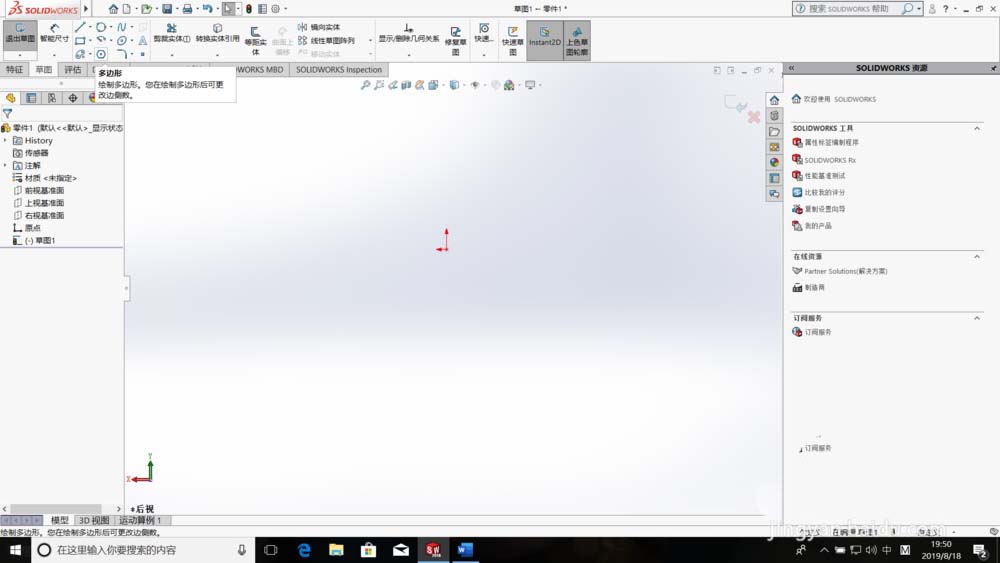Click the Zoom to Fit magnifier icon
Image resolution: width=1000 pixels, height=563 pixels.
coord(365,85)
